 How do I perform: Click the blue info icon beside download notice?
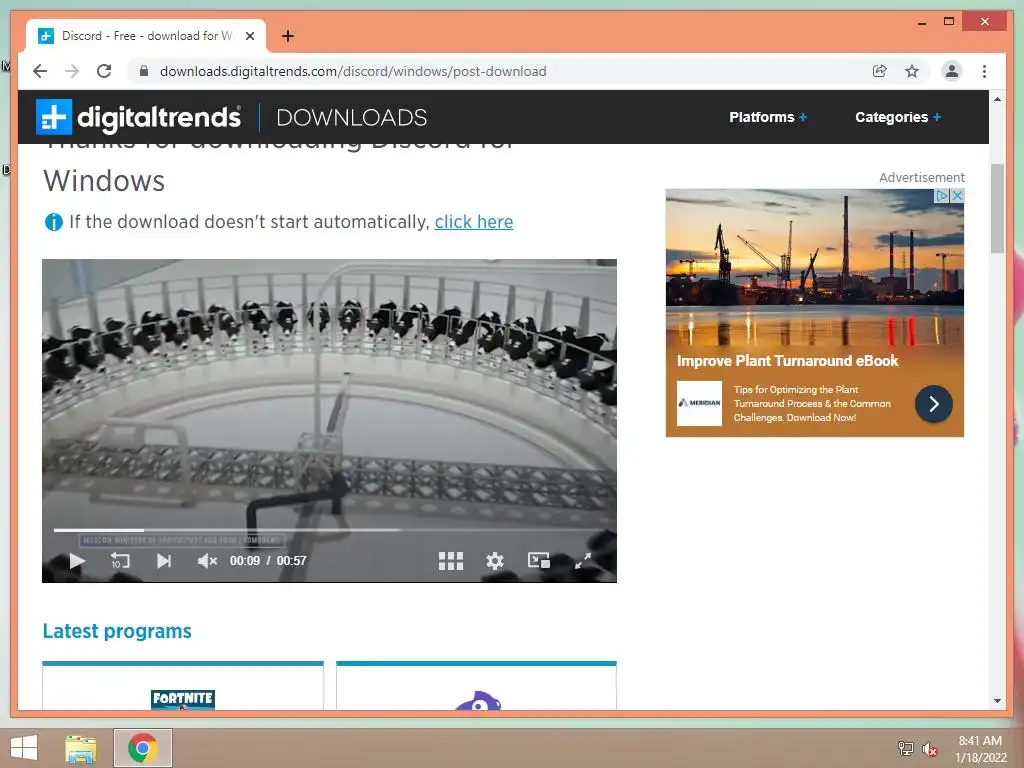(x=54, y=222)
